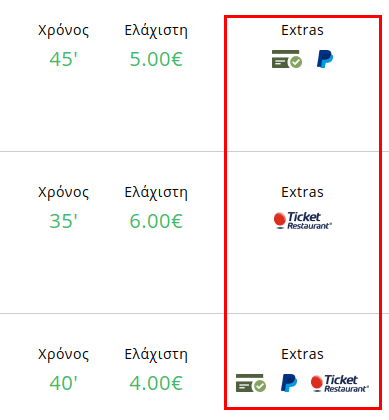Image resolution: width=389 pixels, height=420 pixels.
Task: Click the Χρόνος label above 45'
Action: (63, 31)
